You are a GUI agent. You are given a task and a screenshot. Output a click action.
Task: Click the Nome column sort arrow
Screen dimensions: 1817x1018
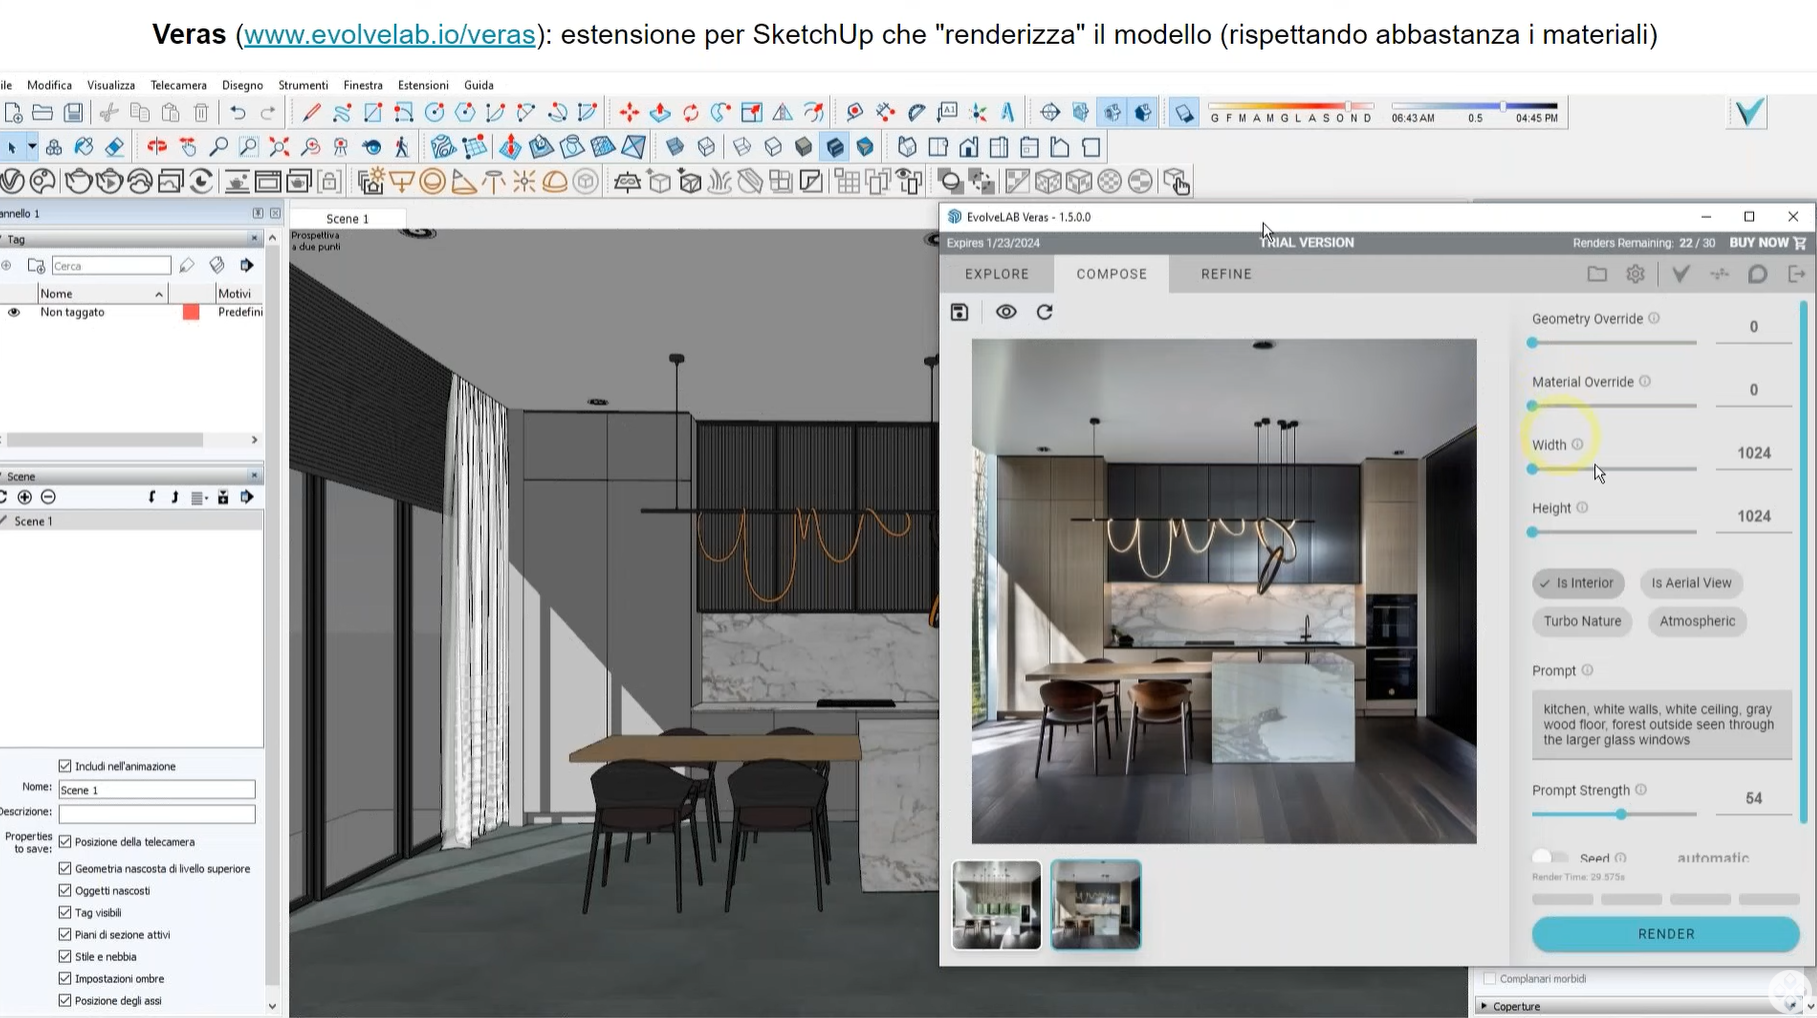tap(159, 294)
